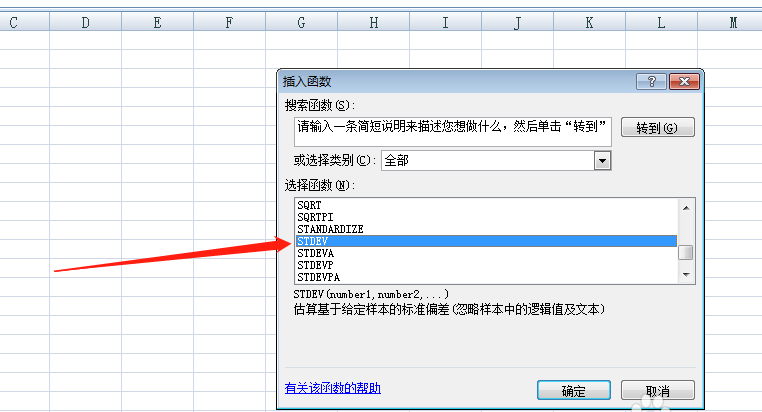Select column E header

pyautogui.click(x=157, y=22)
